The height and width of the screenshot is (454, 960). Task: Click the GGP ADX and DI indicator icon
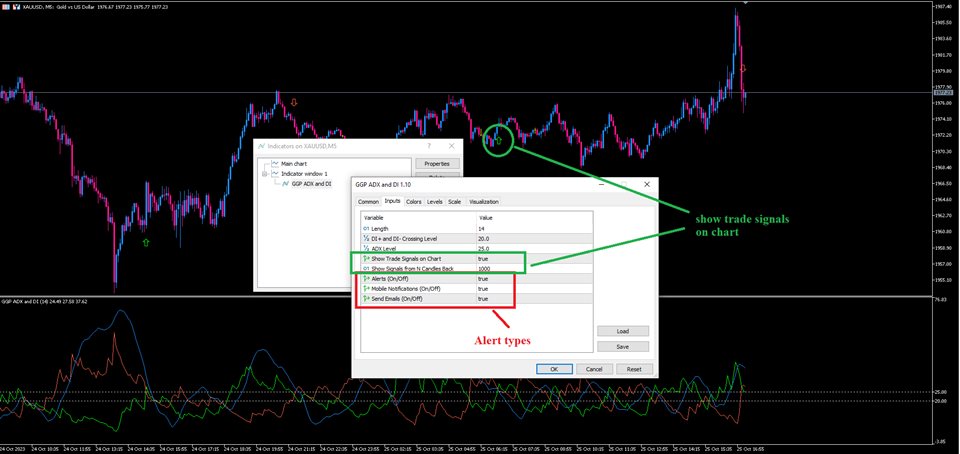285,184
